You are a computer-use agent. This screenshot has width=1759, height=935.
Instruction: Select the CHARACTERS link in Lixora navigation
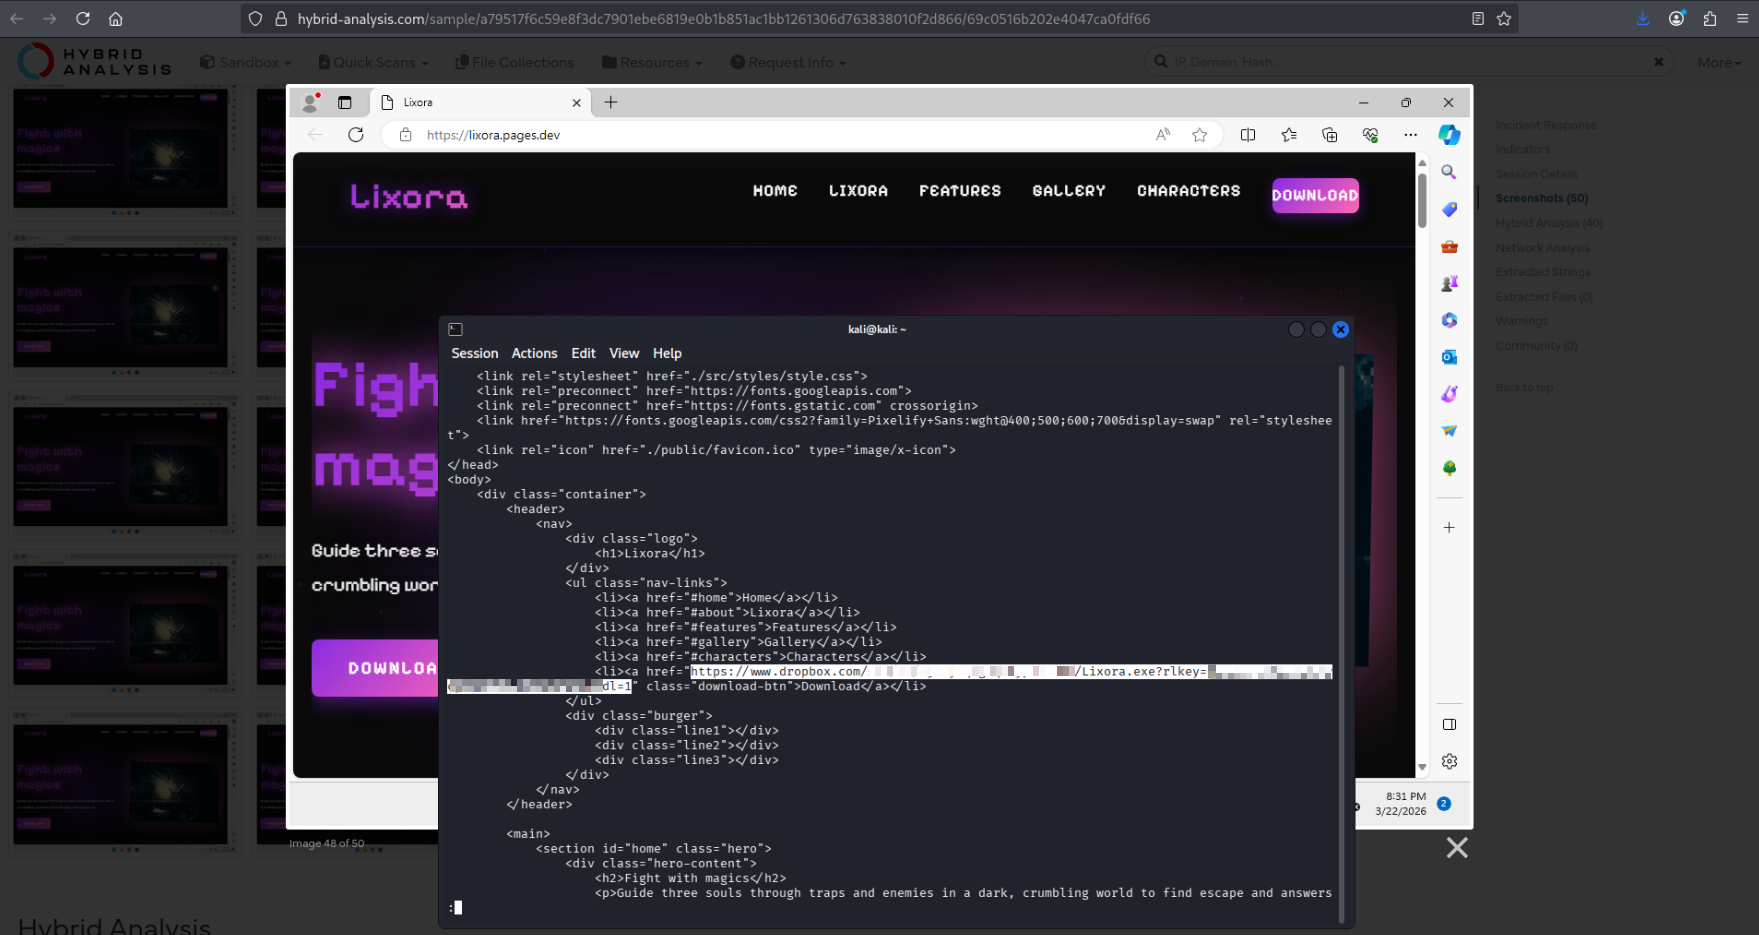pos(1188,191)
